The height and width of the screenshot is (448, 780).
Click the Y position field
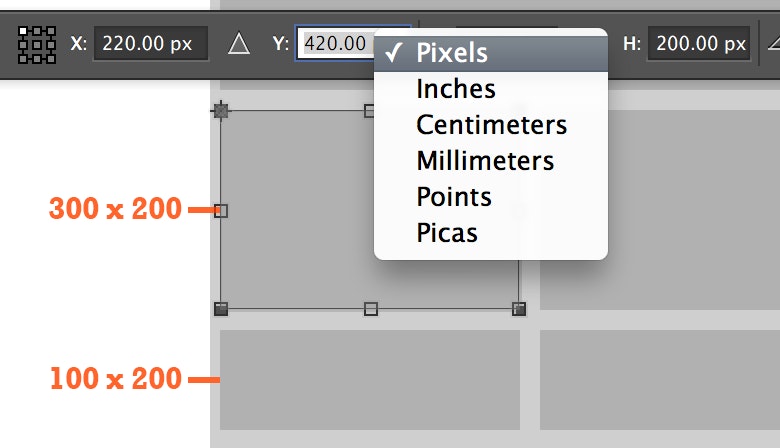[x=335, y=44]
